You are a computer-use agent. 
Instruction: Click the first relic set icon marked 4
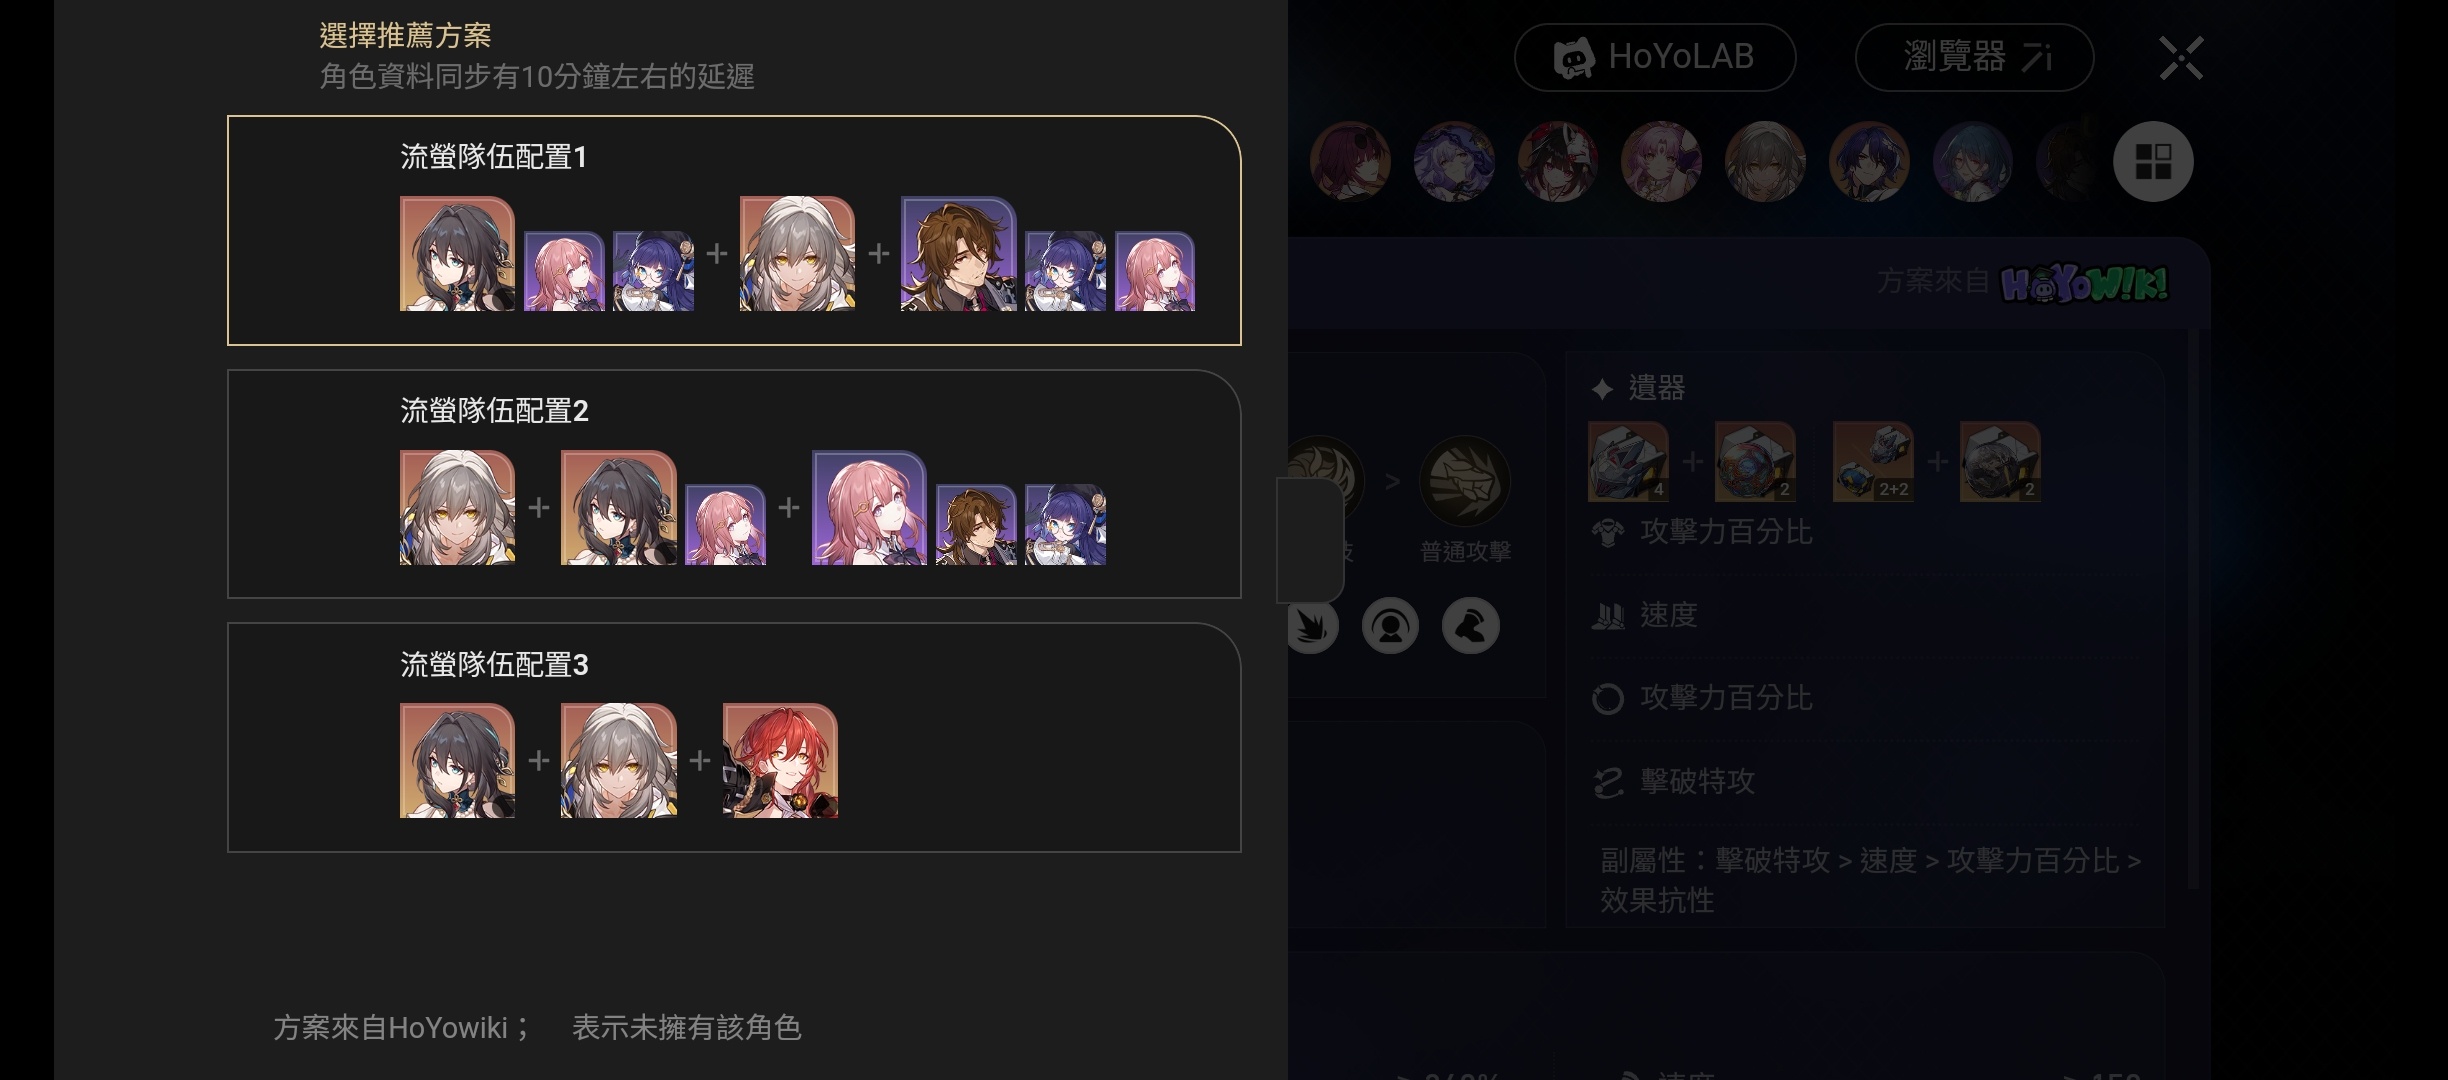(1628, 462)
